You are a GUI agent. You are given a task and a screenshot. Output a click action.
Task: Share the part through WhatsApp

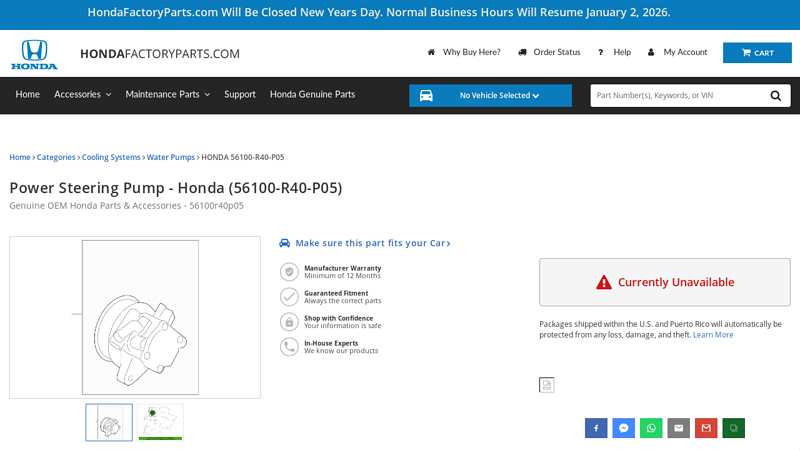pos(651,428)
